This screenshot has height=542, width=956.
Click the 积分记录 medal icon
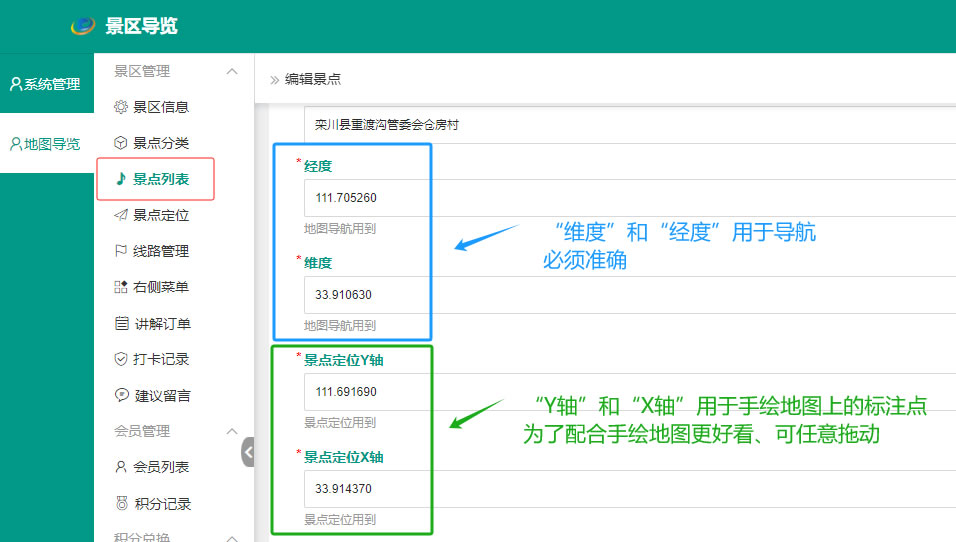point(121,504)
